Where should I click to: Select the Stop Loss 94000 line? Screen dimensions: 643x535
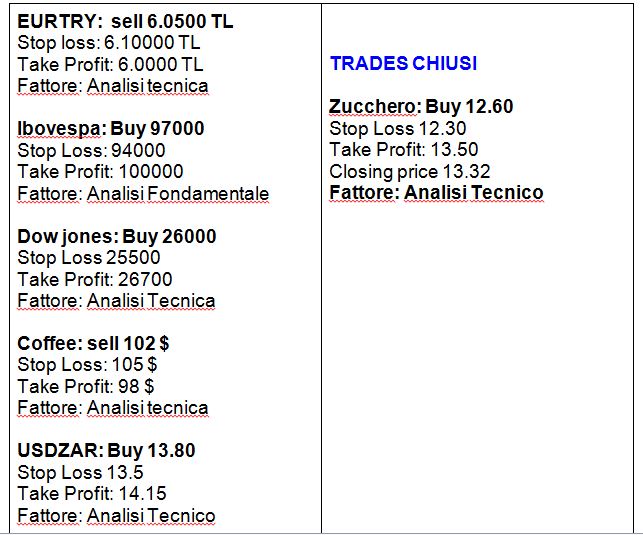click(x=91, y=150)
